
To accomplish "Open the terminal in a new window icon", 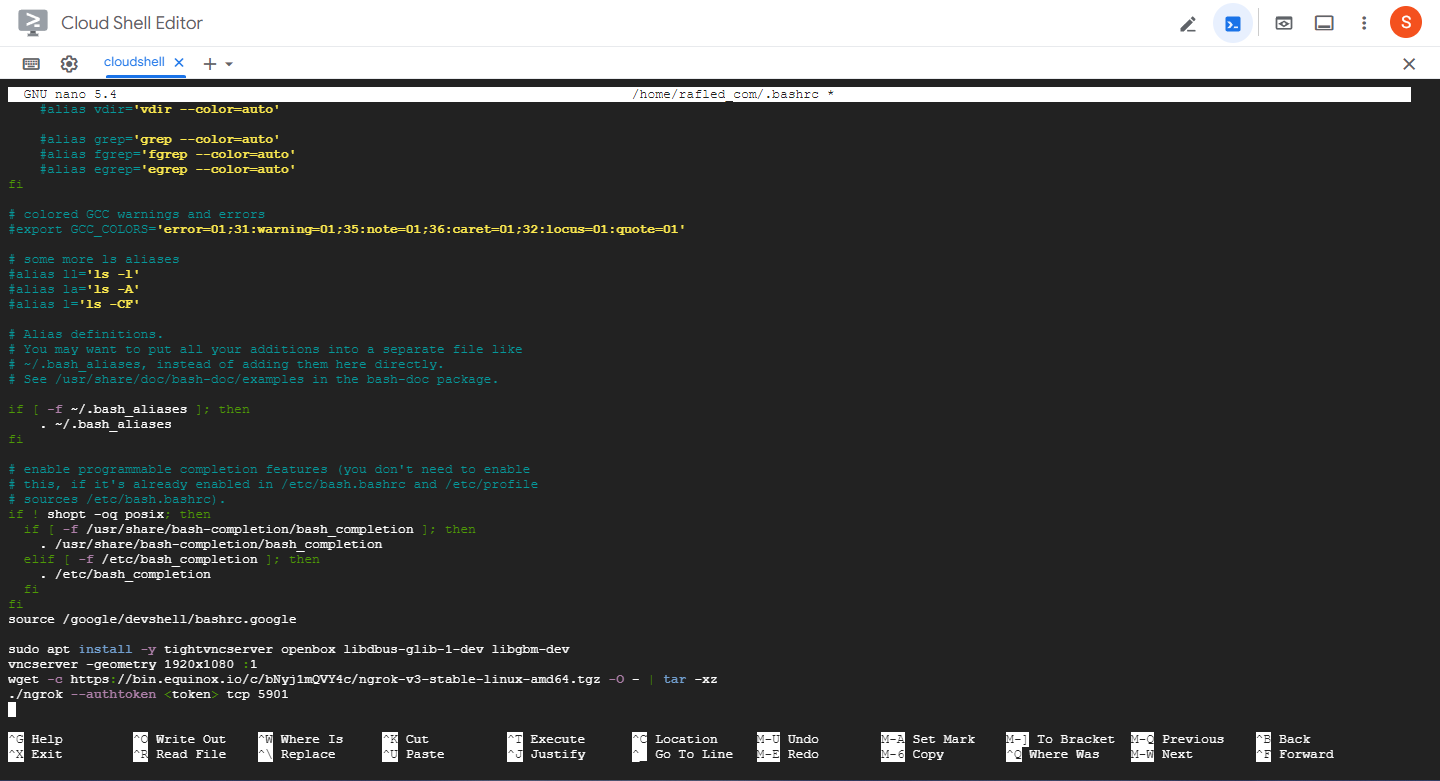I will (1324, 22).
